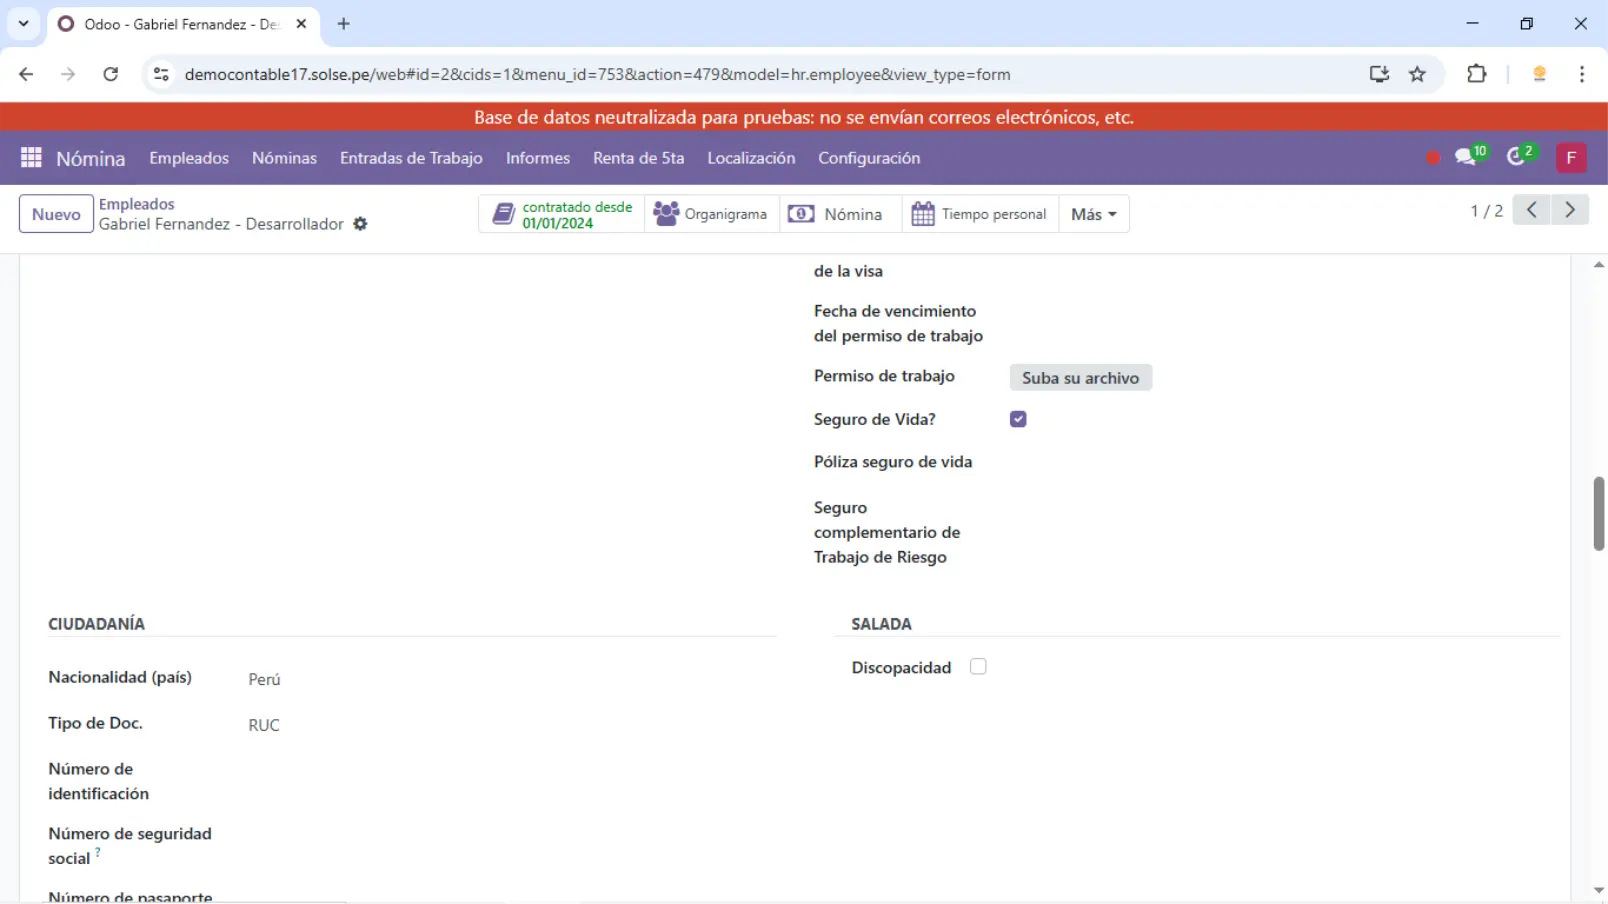Click the vertical scrollbar thumb
The width and height of the screenshot is (1608, 904).
click(x=1598, y=513)
